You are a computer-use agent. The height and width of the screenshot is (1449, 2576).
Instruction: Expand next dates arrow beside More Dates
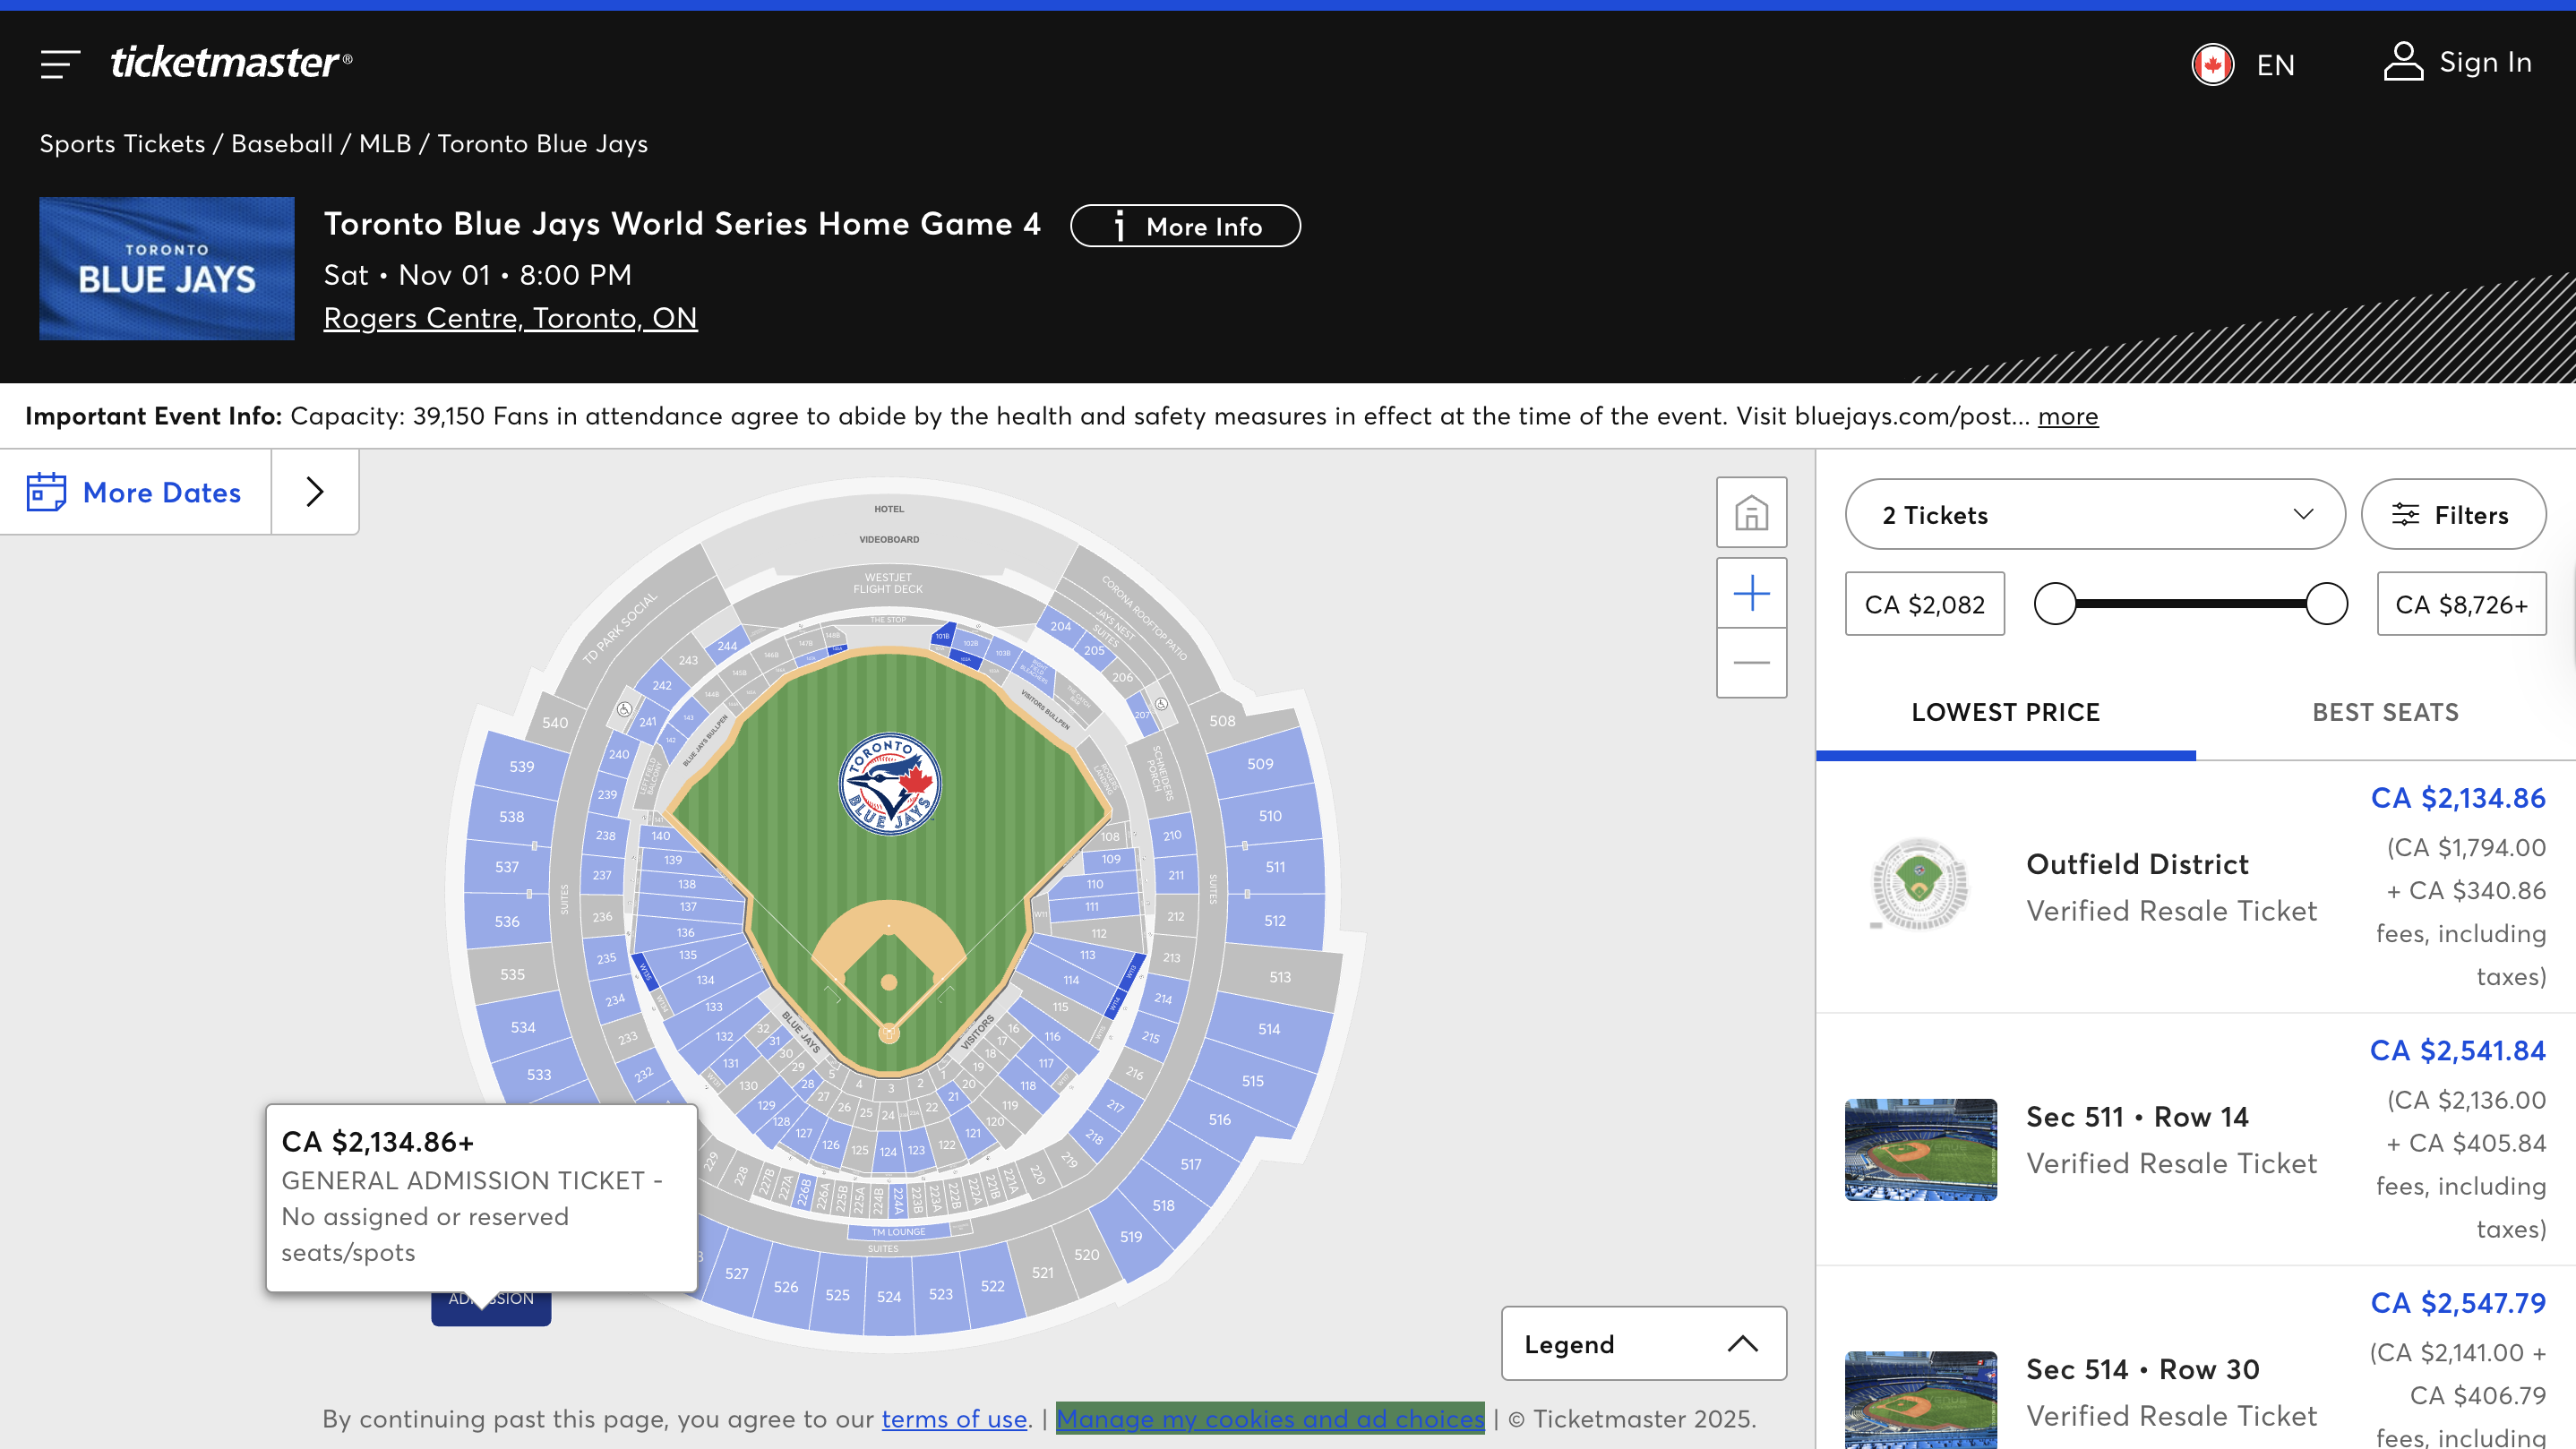(x=315, y=492)
